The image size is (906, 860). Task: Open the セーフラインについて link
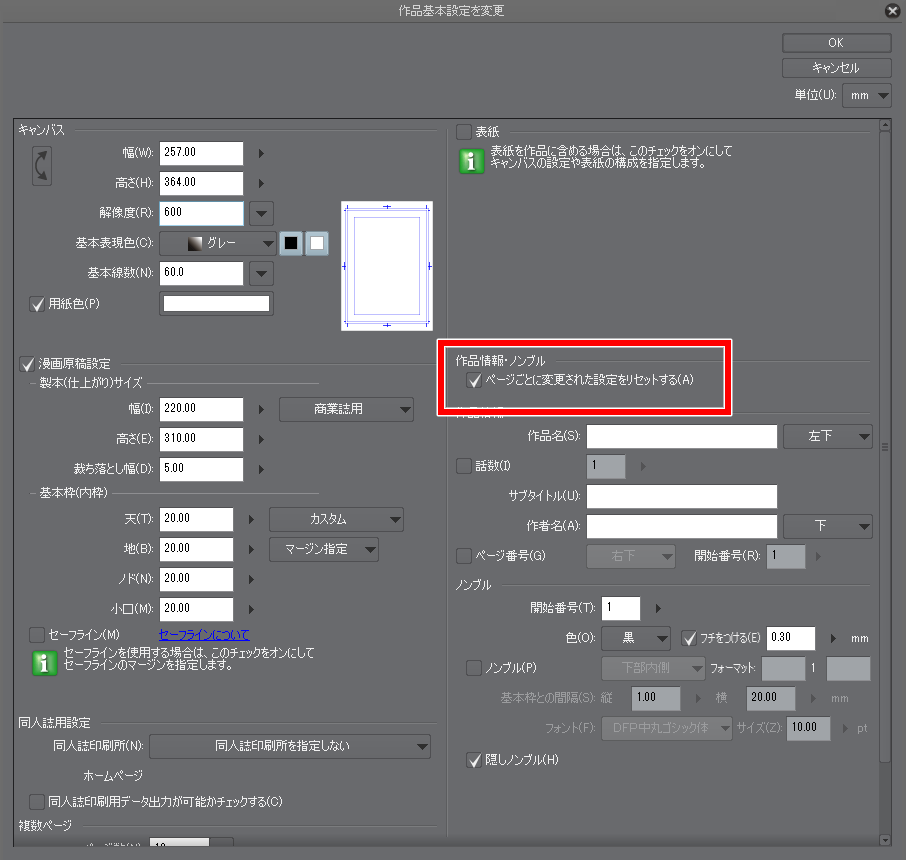(204, 635)
